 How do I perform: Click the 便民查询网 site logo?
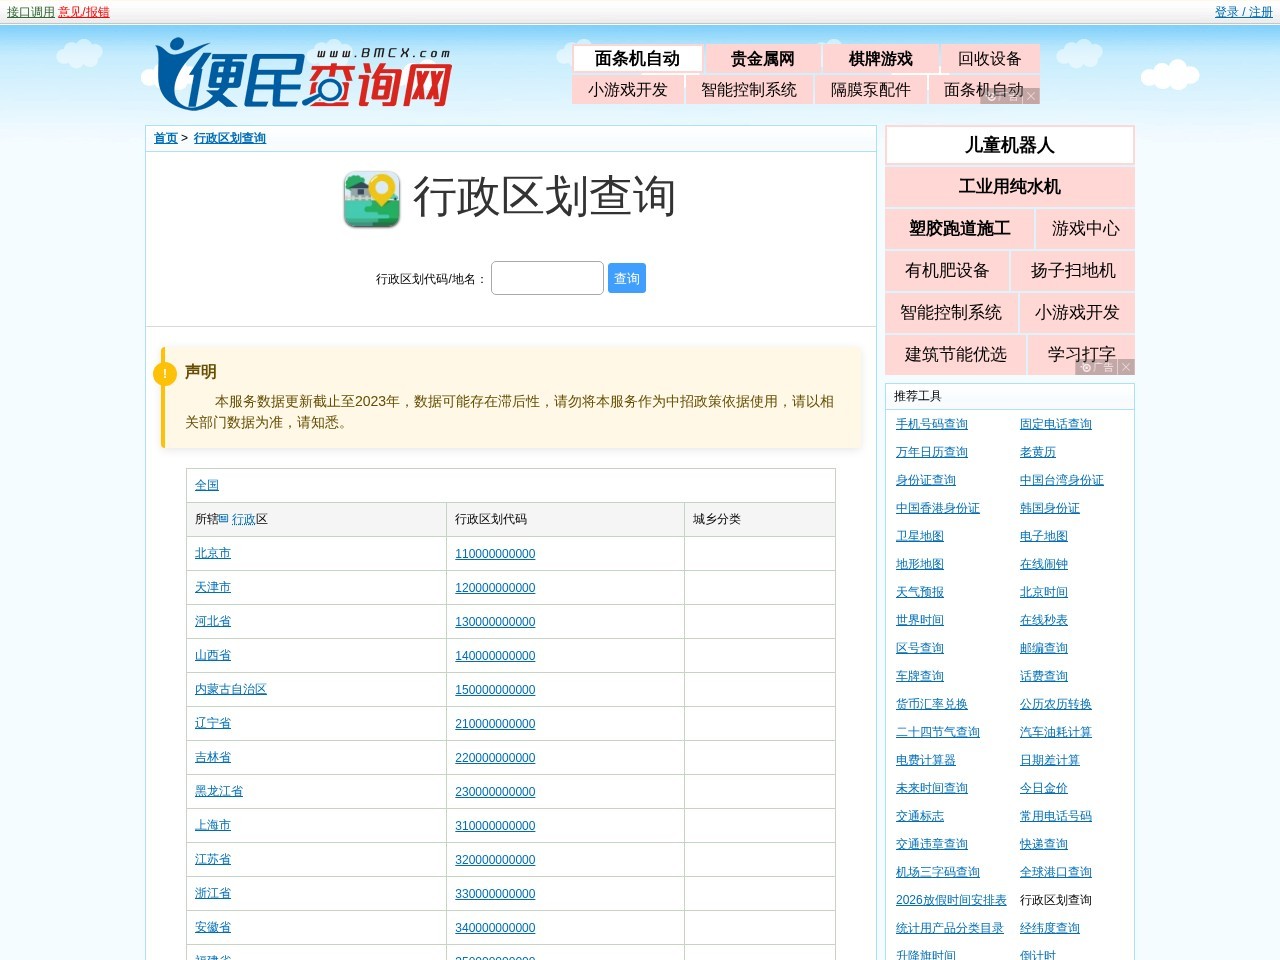[304, 74]
